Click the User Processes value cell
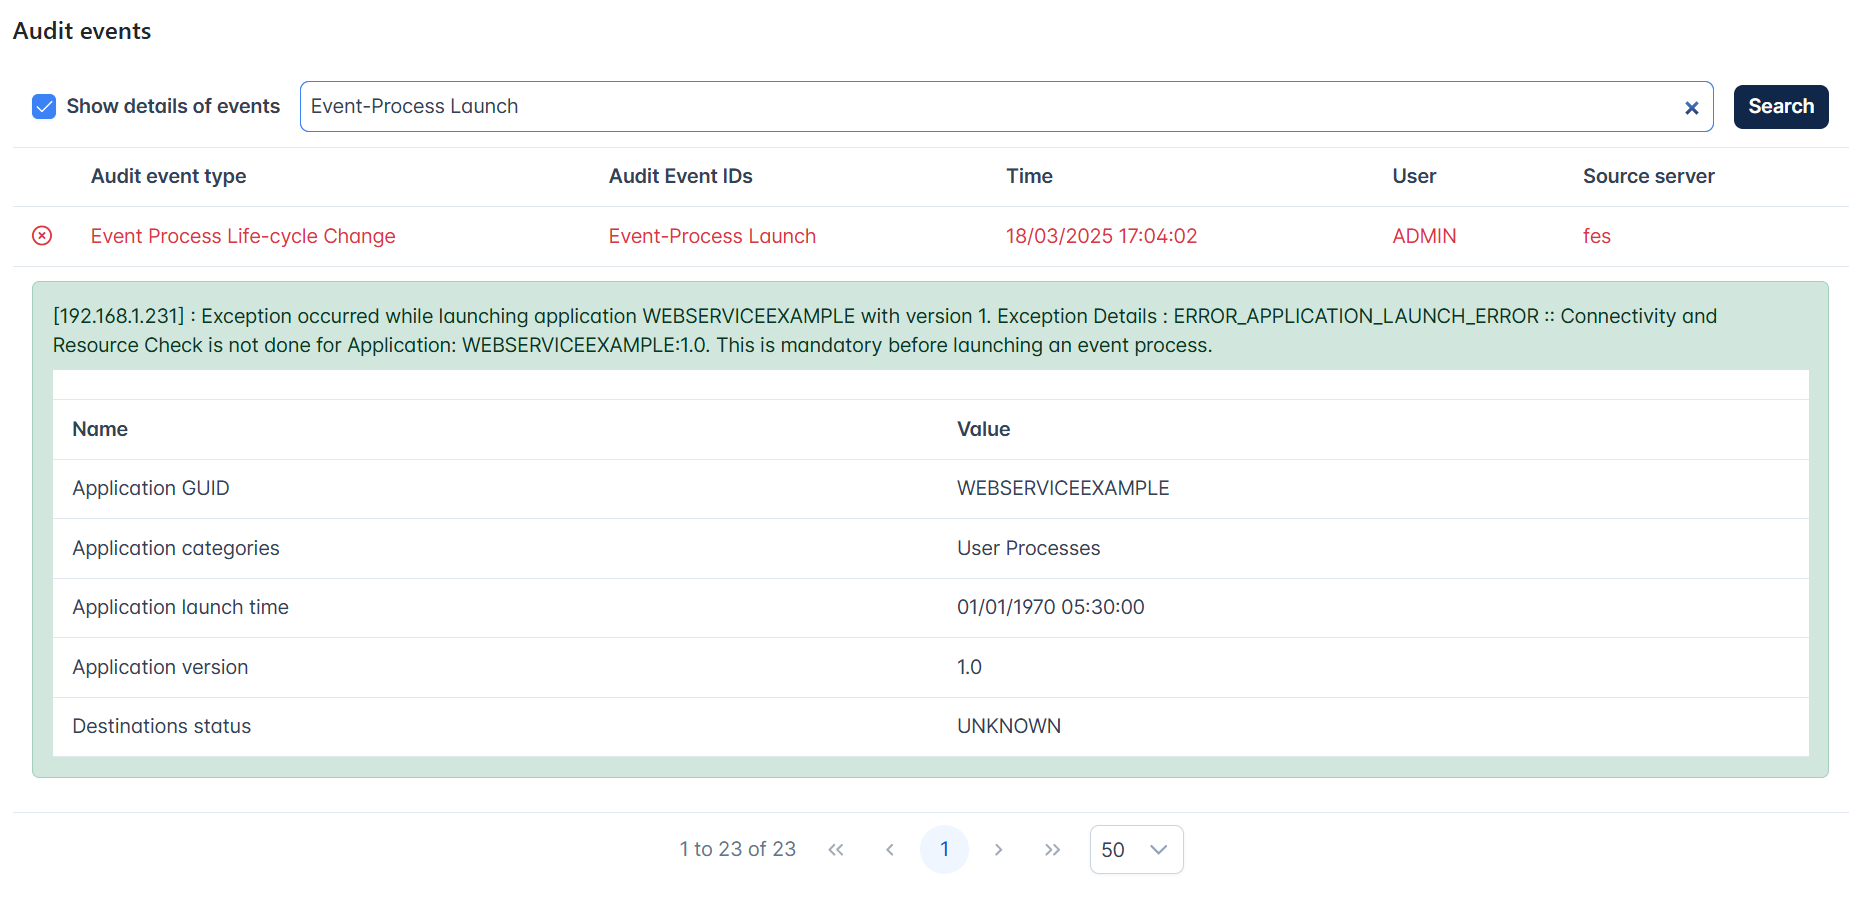 1028,548
